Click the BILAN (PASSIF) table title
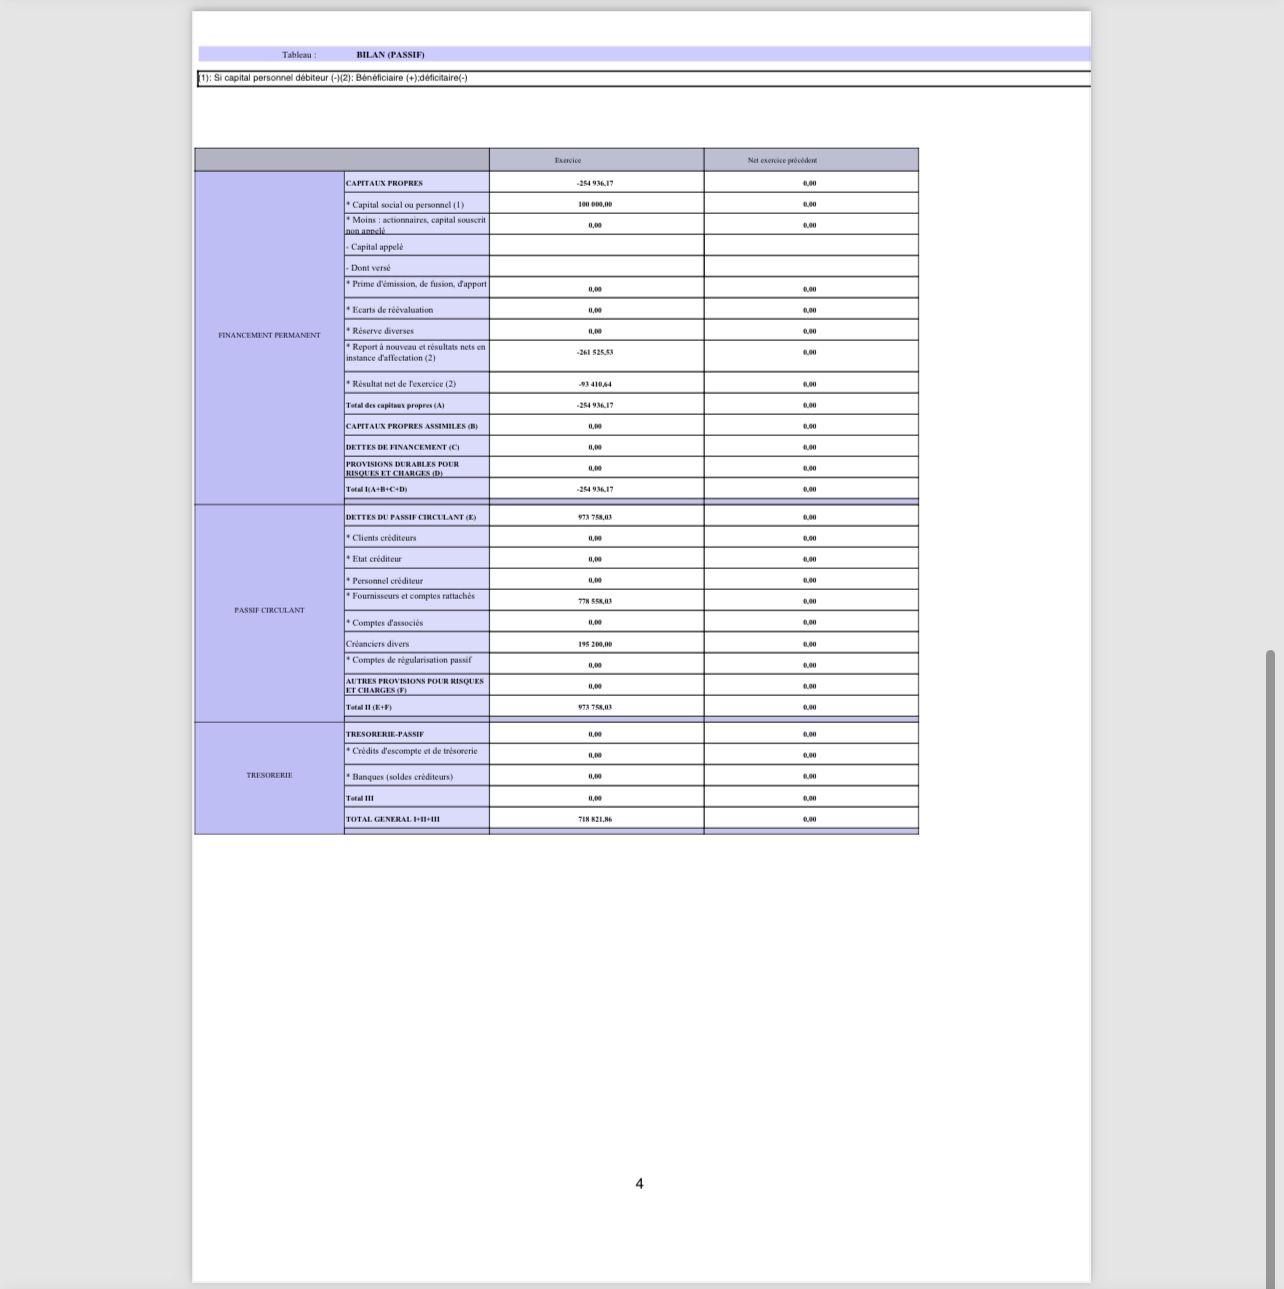This screenshot has width=1284, height=1289. (x=390, y=55)
